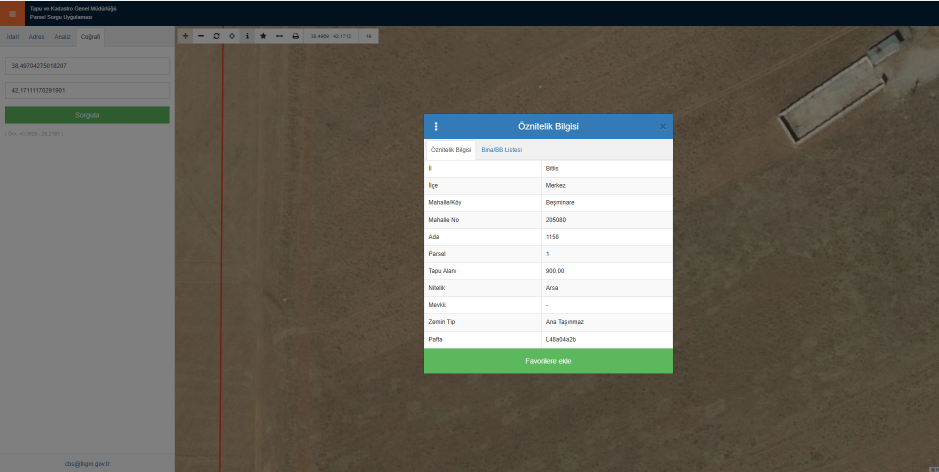The image size is (939, 472).
Task: Select the Öznitelik Bilgisi tab
Action: tap(451, 150)
